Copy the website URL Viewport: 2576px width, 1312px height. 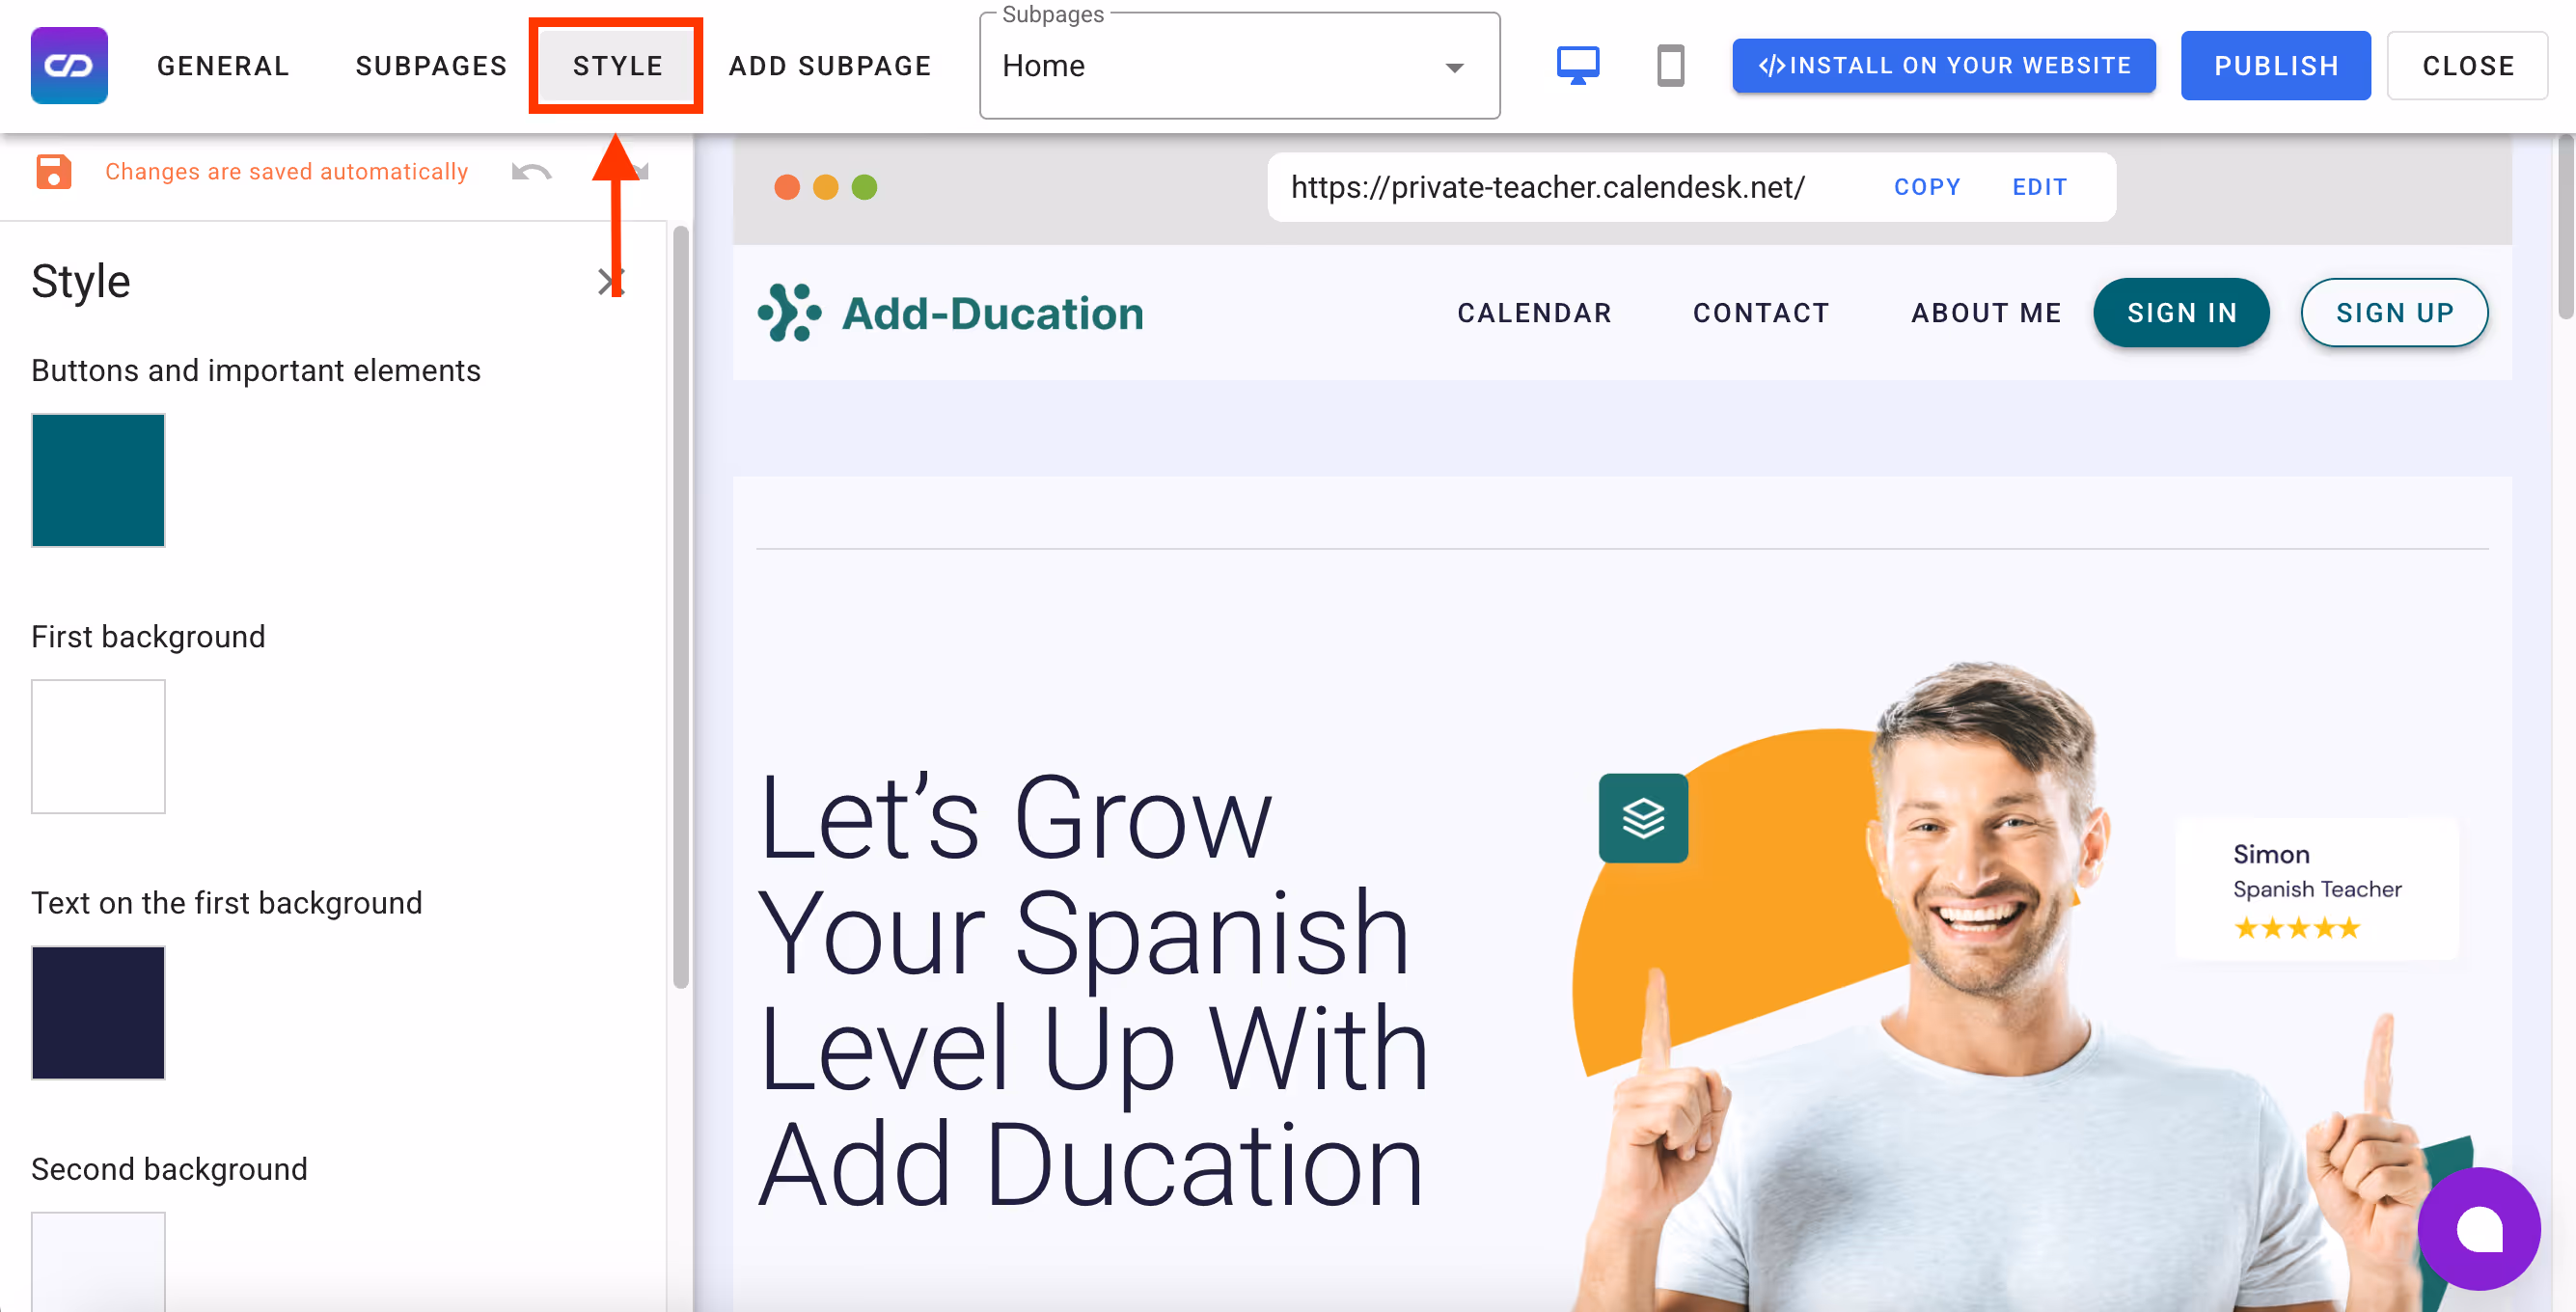1926,187
